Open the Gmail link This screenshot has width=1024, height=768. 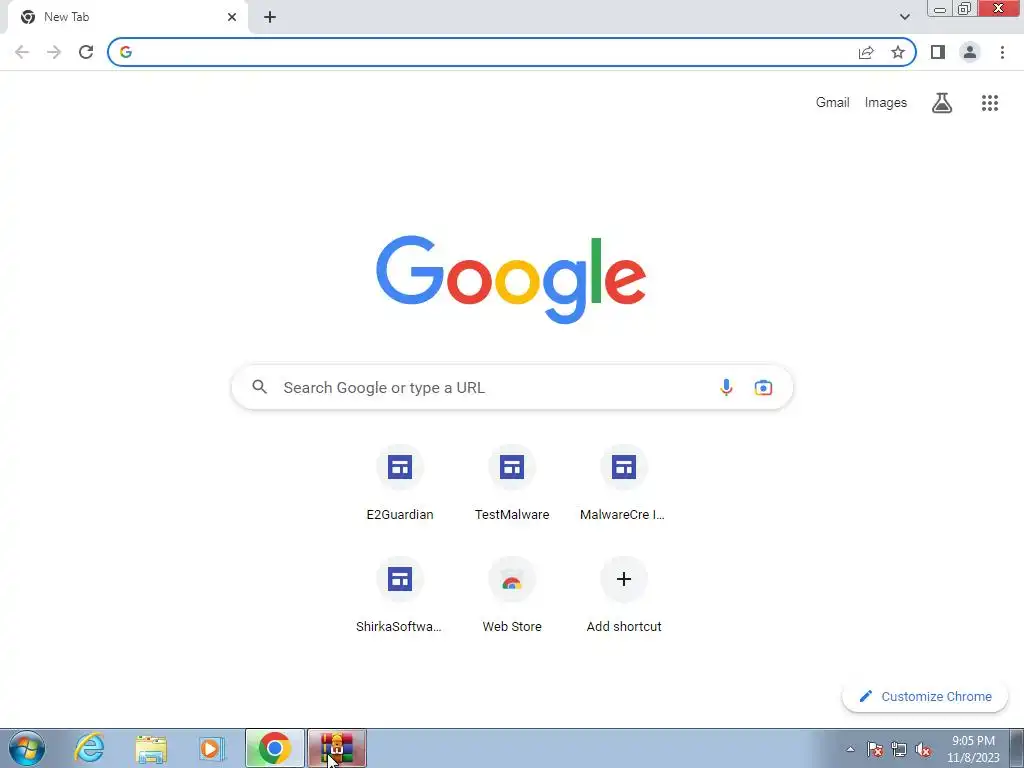point(832,103)
